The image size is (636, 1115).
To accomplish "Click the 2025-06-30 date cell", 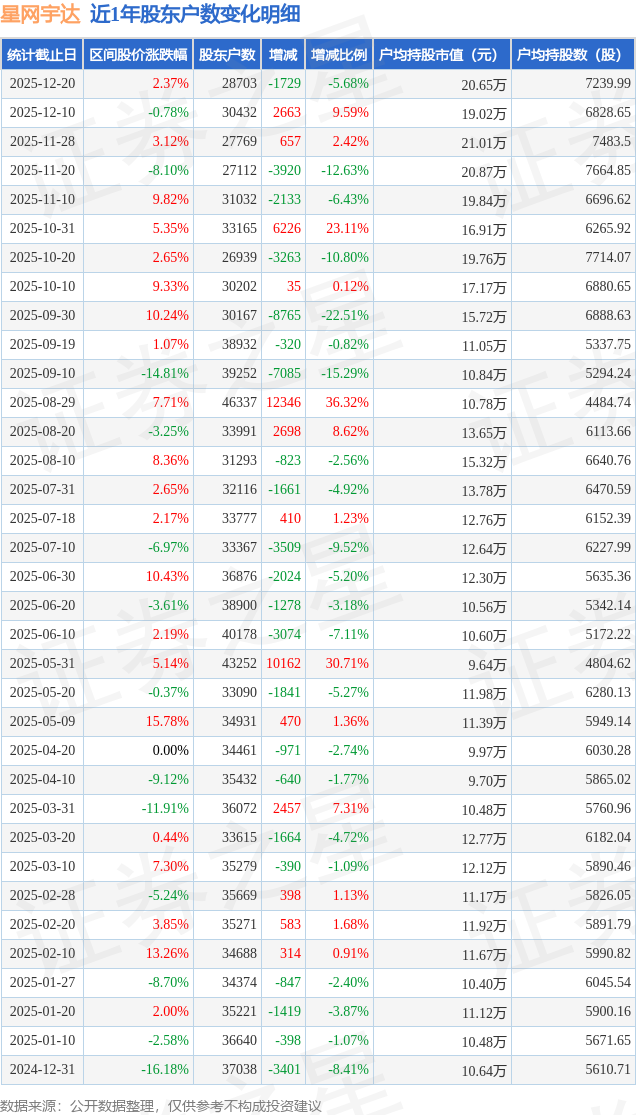I will [x=42, y=577].
